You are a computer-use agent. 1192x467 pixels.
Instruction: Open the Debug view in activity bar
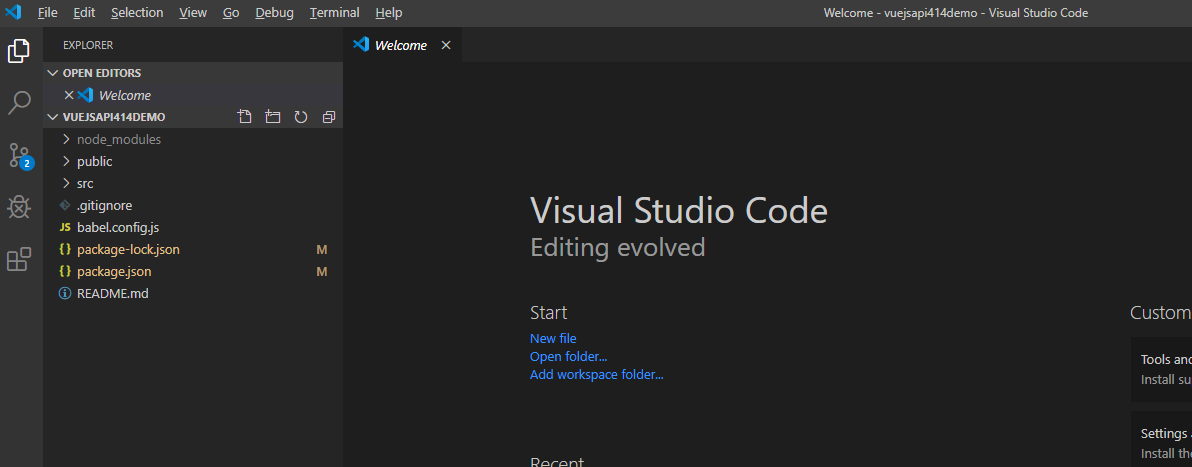pyautogui.click(x=19, y=207)
